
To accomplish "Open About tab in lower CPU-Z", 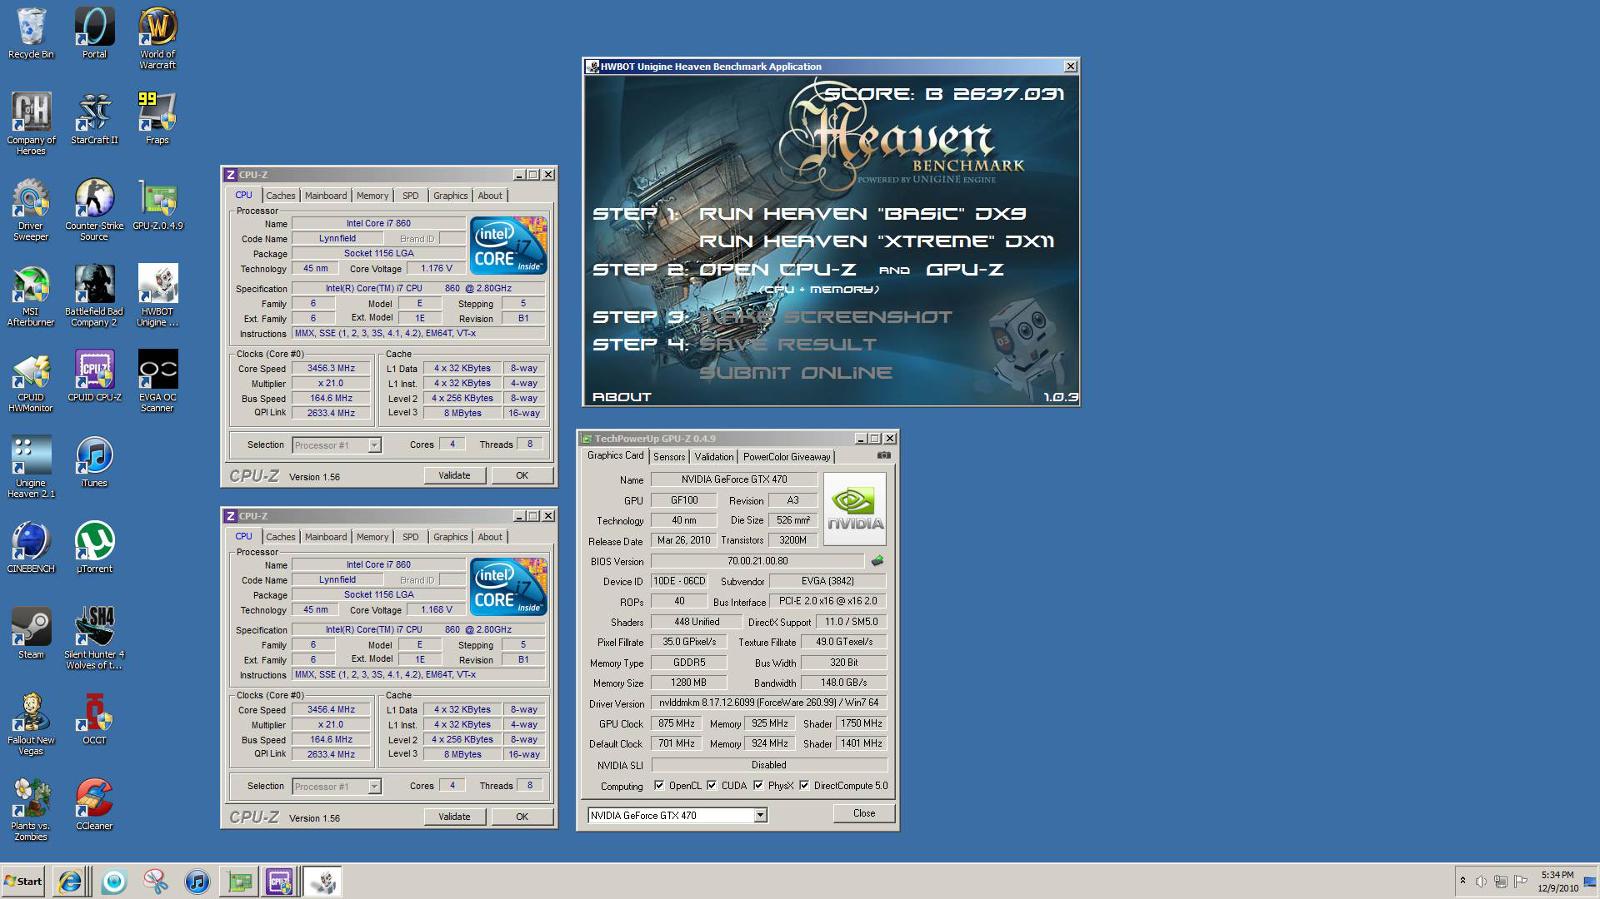I will click(490, 537).
